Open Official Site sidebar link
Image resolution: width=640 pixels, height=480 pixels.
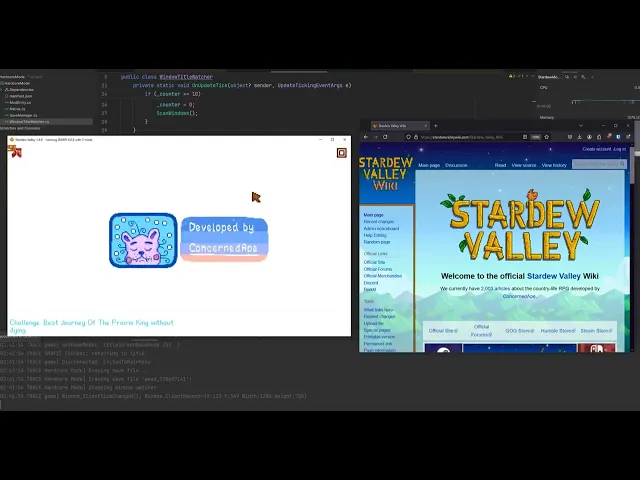pyautogui.click(x=374, y=262)
